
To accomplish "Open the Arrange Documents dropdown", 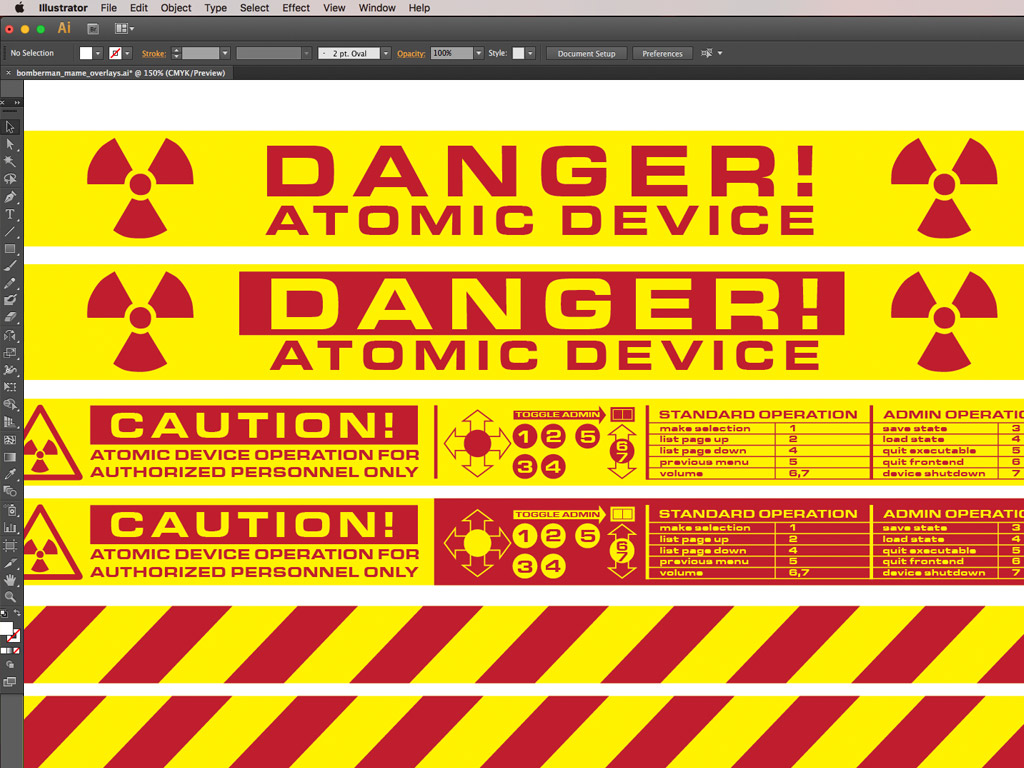I will (124, 29).
